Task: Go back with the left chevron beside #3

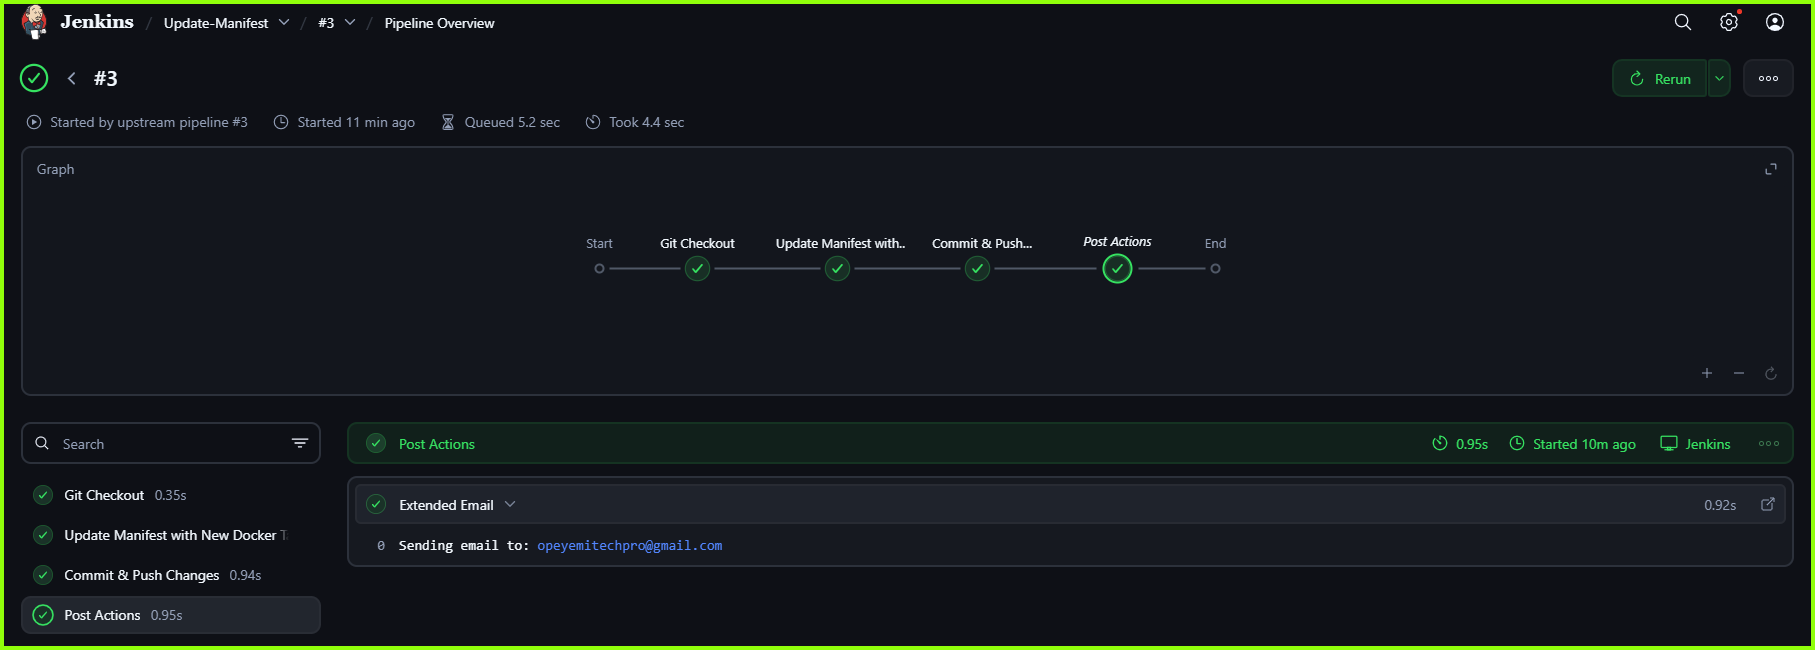Action: point(71,78)
